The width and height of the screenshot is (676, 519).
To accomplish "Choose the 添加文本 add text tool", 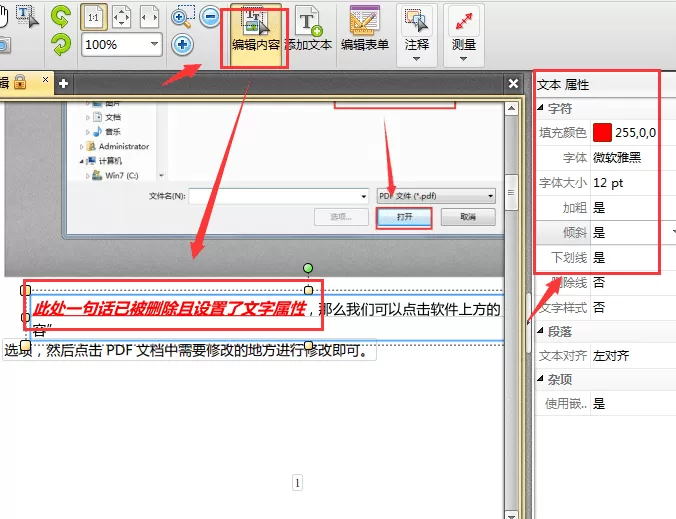I will click(x=308, y=30).
